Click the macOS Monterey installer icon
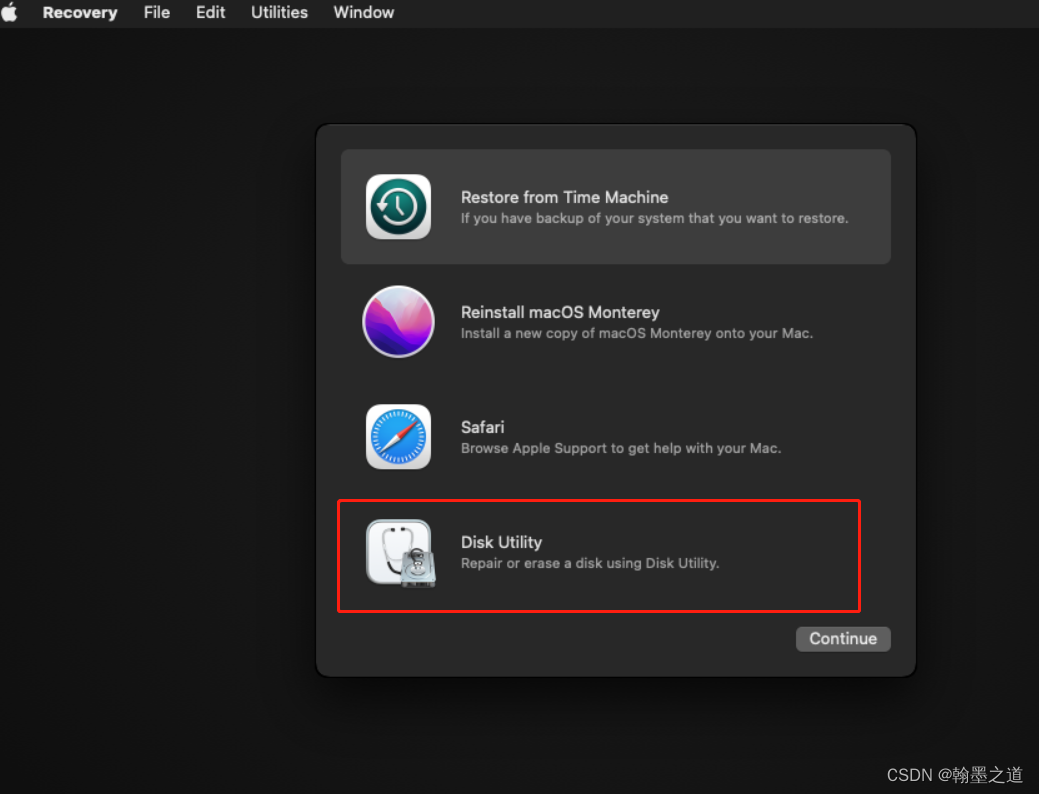This screenshot has width=1039, height=794. click(x=398, y=321)
